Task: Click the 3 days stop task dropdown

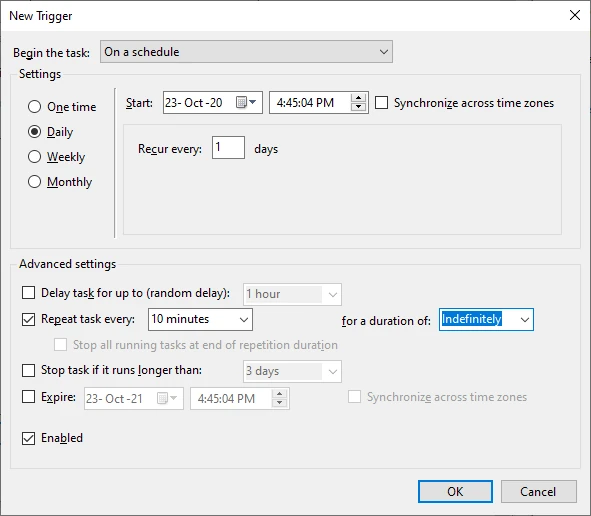Action: click(x=292, y=371)
